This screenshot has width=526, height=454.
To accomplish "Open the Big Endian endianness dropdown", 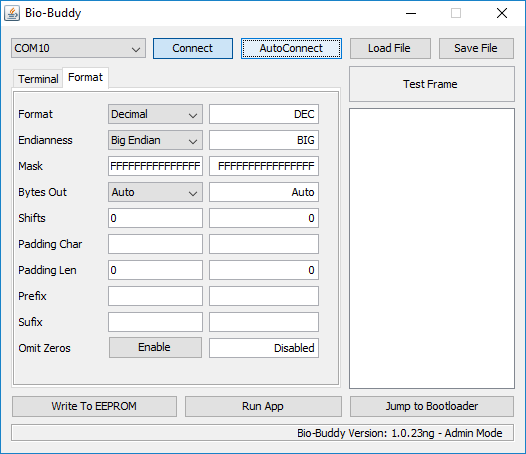I will coord(155,140).
